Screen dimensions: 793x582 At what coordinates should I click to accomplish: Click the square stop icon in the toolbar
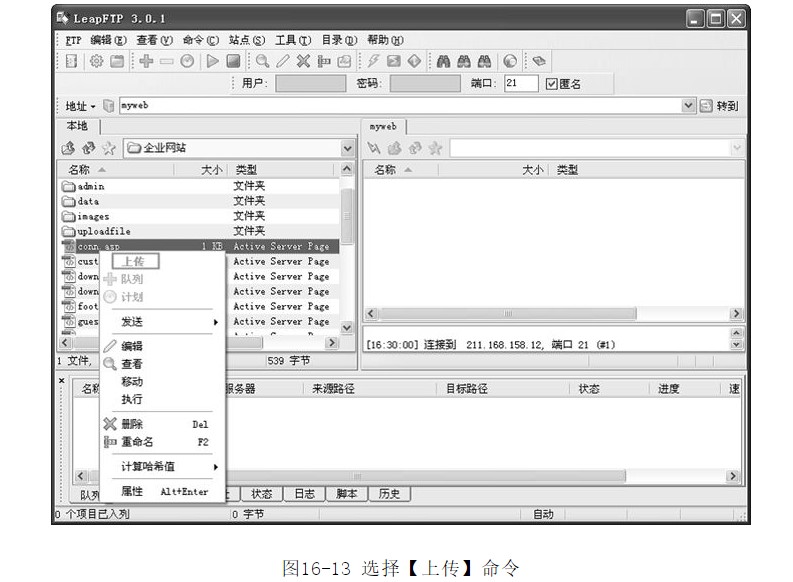pos(232,61)
